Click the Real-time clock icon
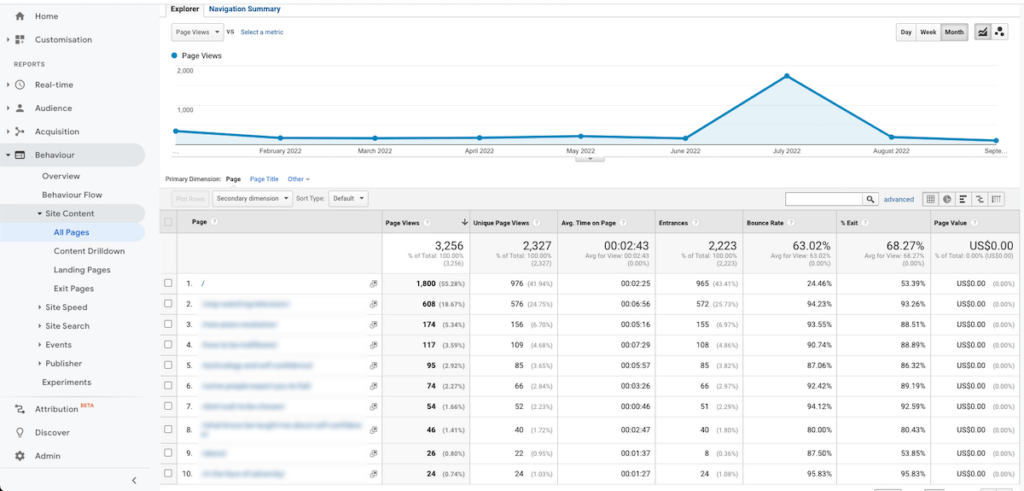Viewport: 1024px width, 491px height. [x=20, y=85]
